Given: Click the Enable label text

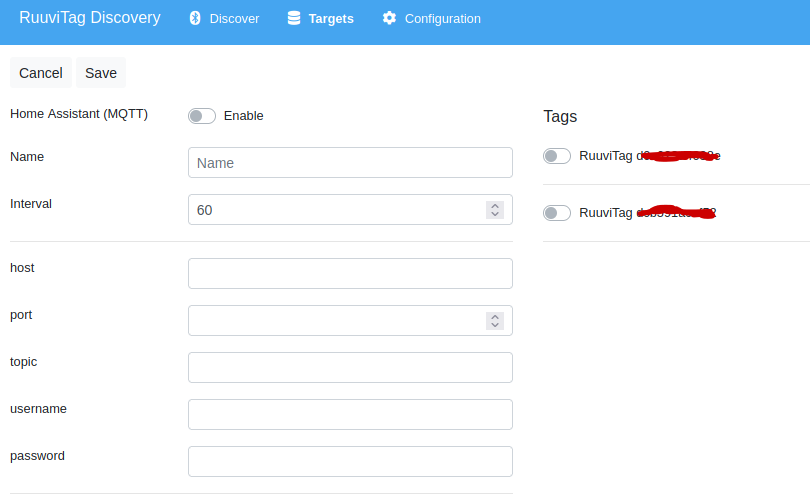Looking at the screenshot, I should 243,116.
